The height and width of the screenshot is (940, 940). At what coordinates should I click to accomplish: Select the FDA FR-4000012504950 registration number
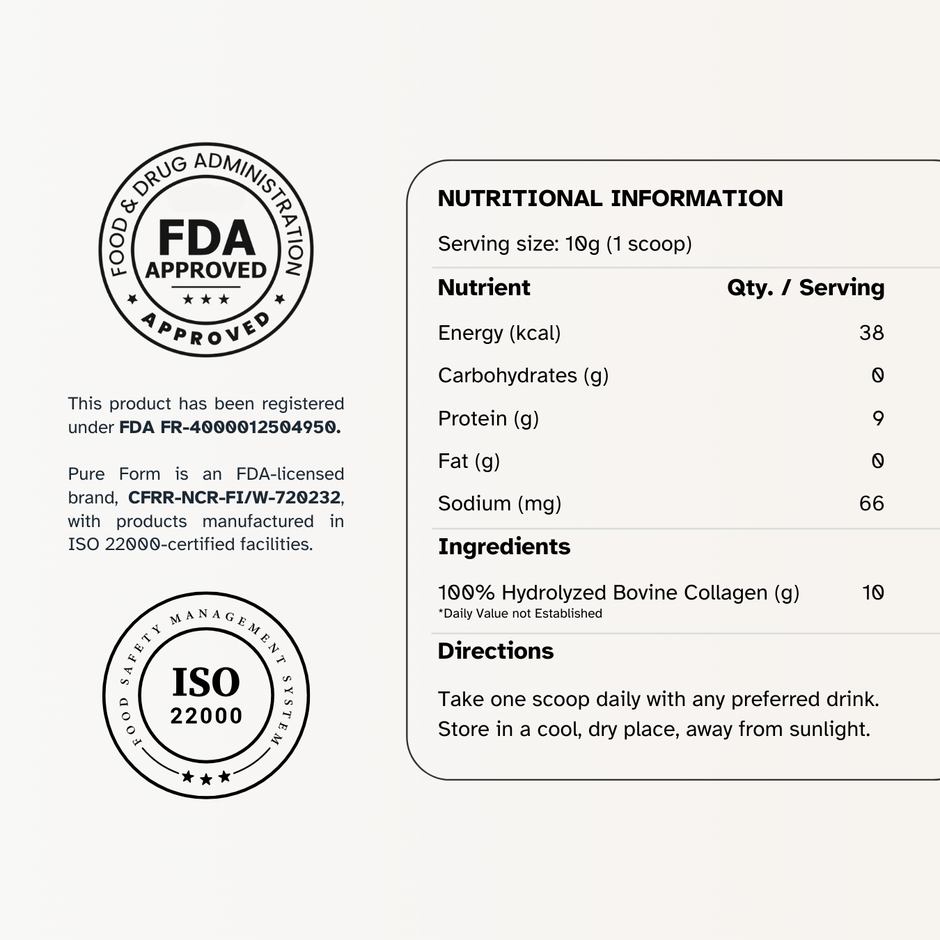click(230, 427)
